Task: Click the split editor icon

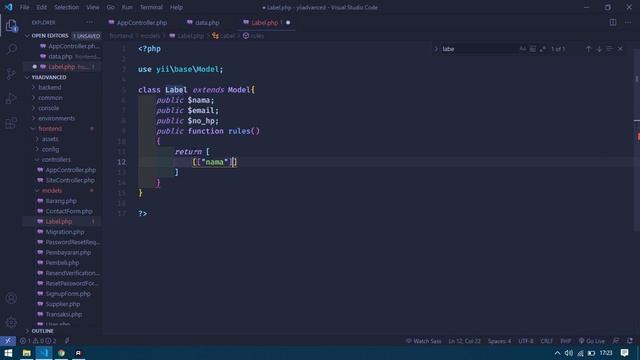Action: [x=613, y=22]
